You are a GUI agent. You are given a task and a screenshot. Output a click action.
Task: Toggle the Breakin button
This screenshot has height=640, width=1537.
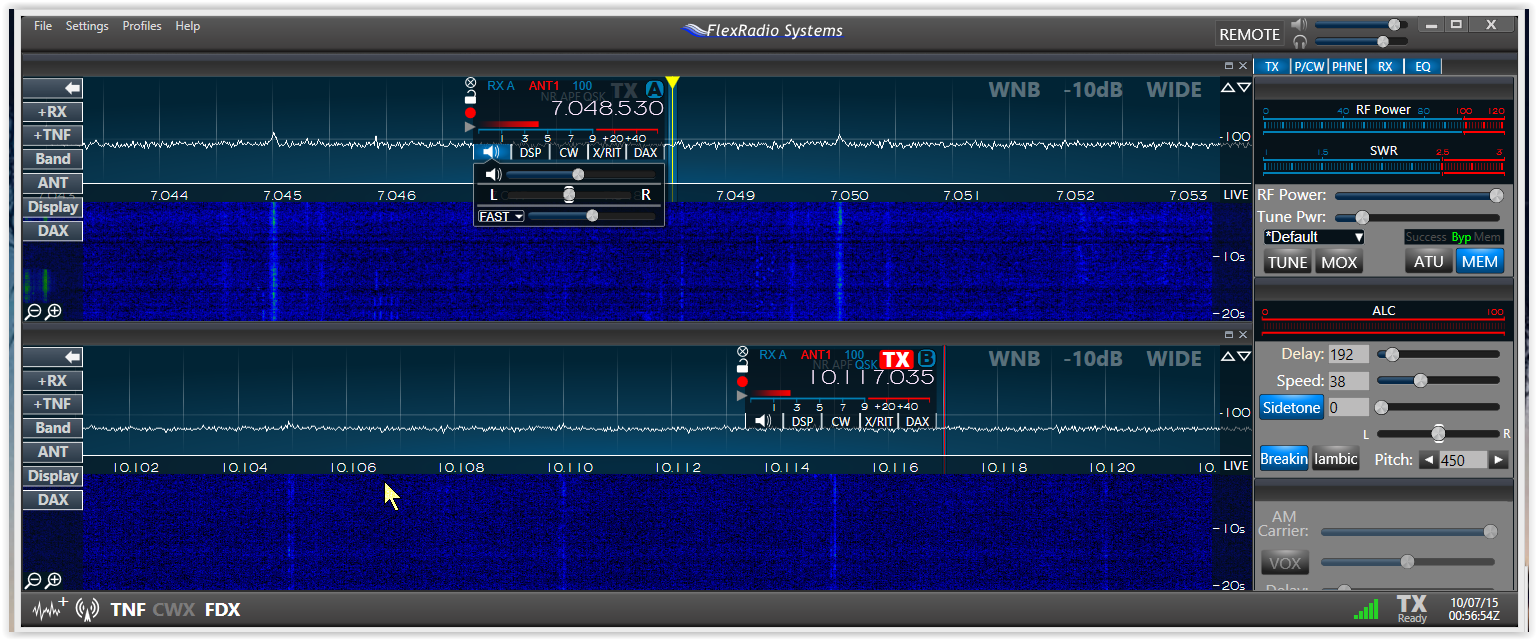pos(1283,457)
